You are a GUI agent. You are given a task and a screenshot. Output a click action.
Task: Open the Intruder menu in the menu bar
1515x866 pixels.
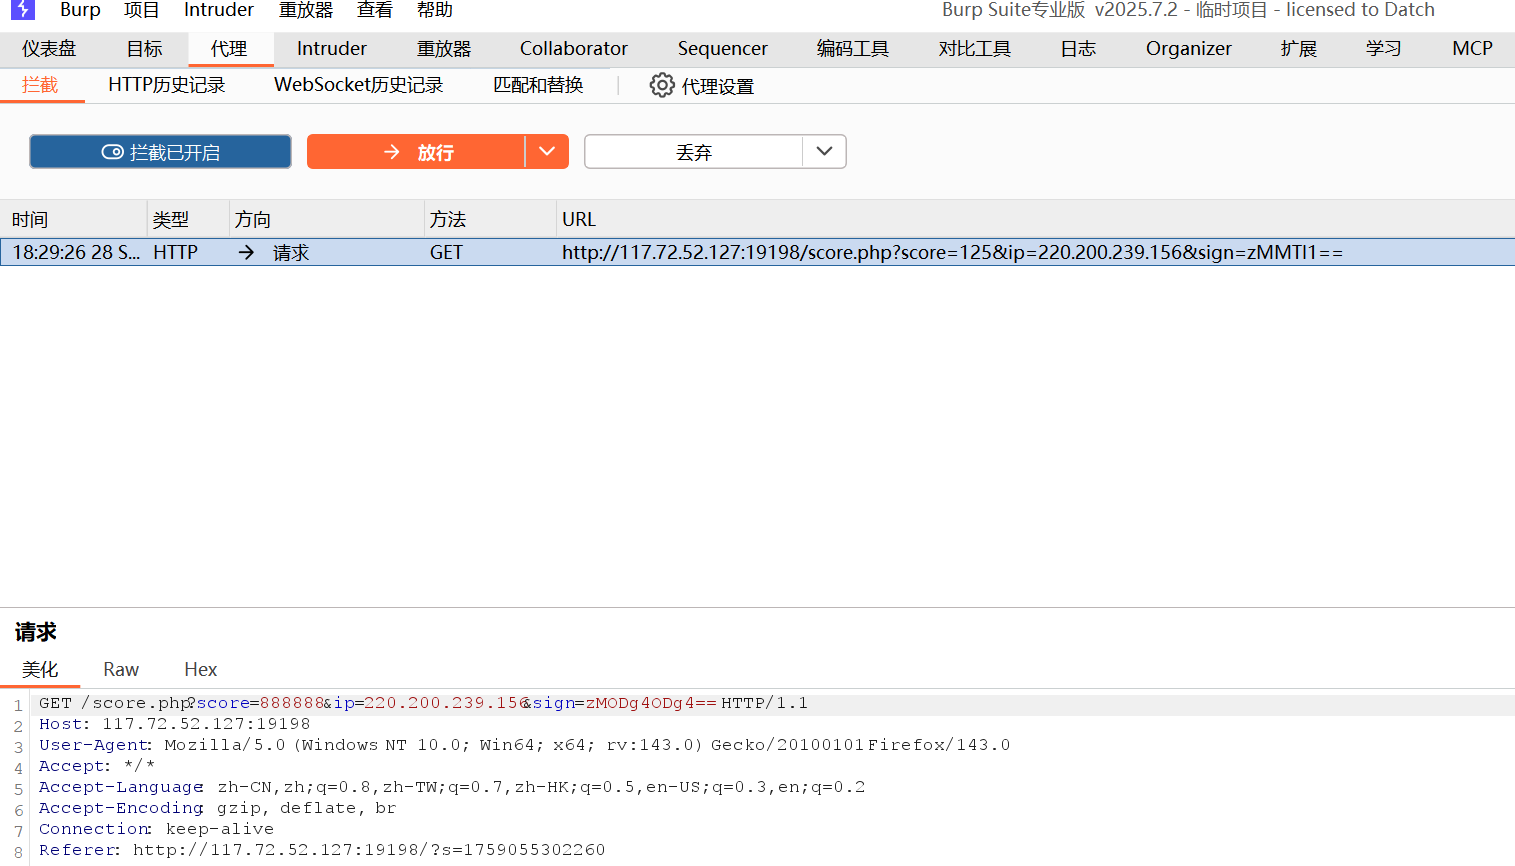pos(218,10)
